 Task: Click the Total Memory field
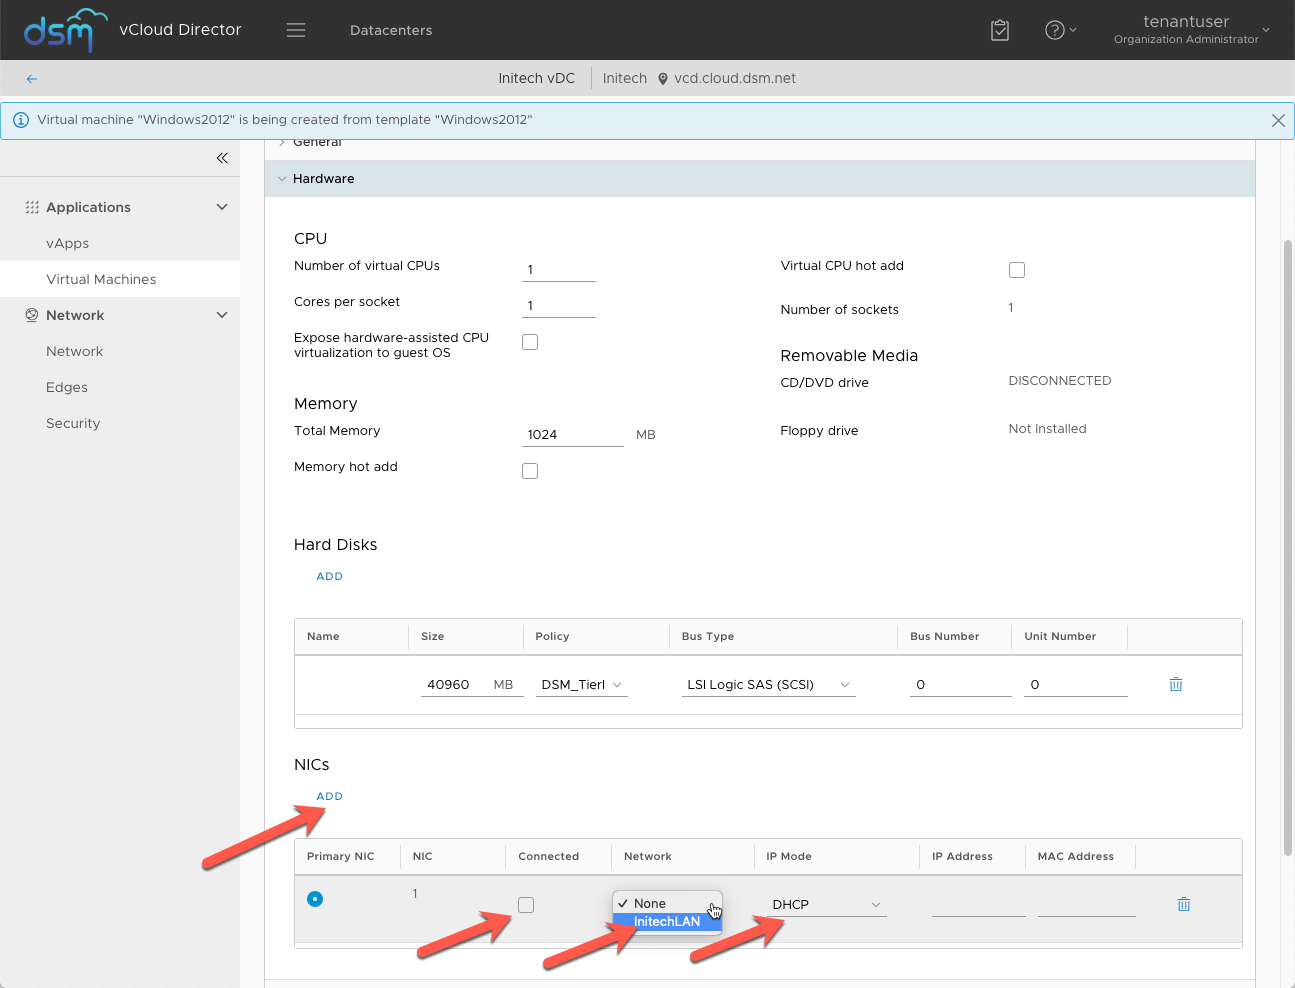coord(573,435)
